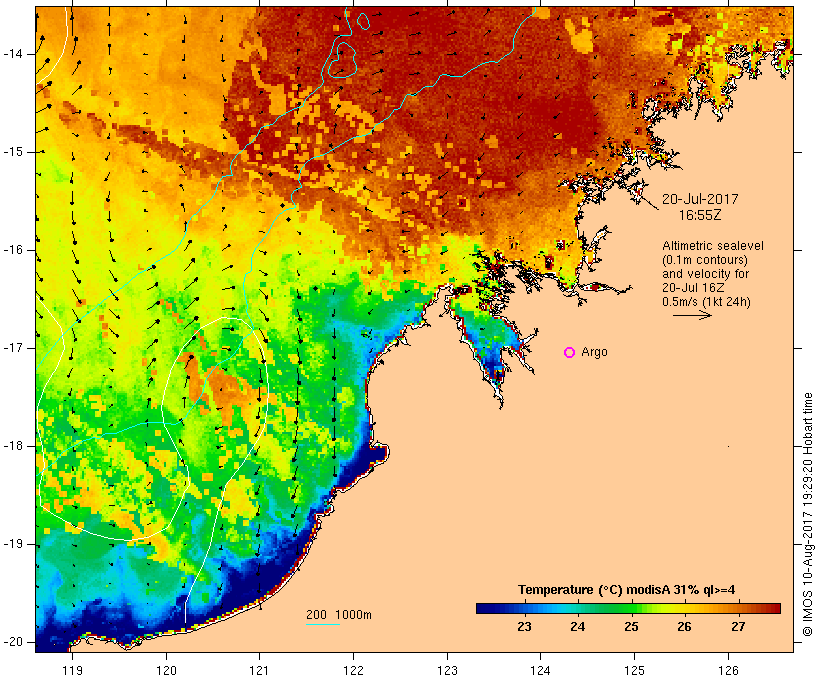Screen dimensions: 820x680
Task: Click the -16 latitude axis label
Action: (x=13, y=250)
